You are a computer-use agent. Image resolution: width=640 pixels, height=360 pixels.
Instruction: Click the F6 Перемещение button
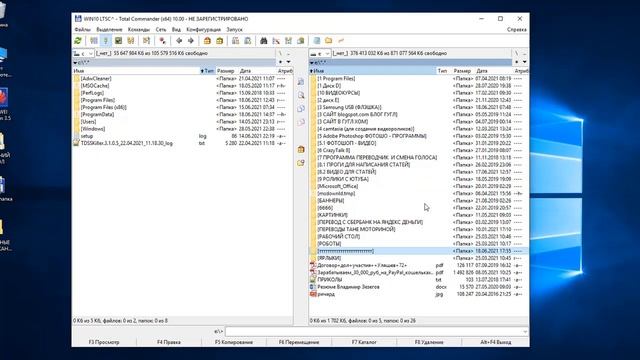tap(299, 342)
